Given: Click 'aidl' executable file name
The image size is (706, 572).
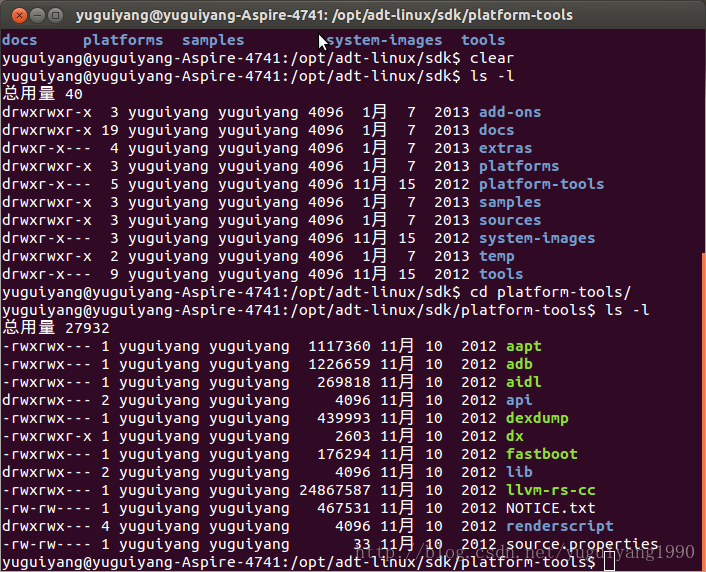Looking at the screenshot, I should point(523,382).
